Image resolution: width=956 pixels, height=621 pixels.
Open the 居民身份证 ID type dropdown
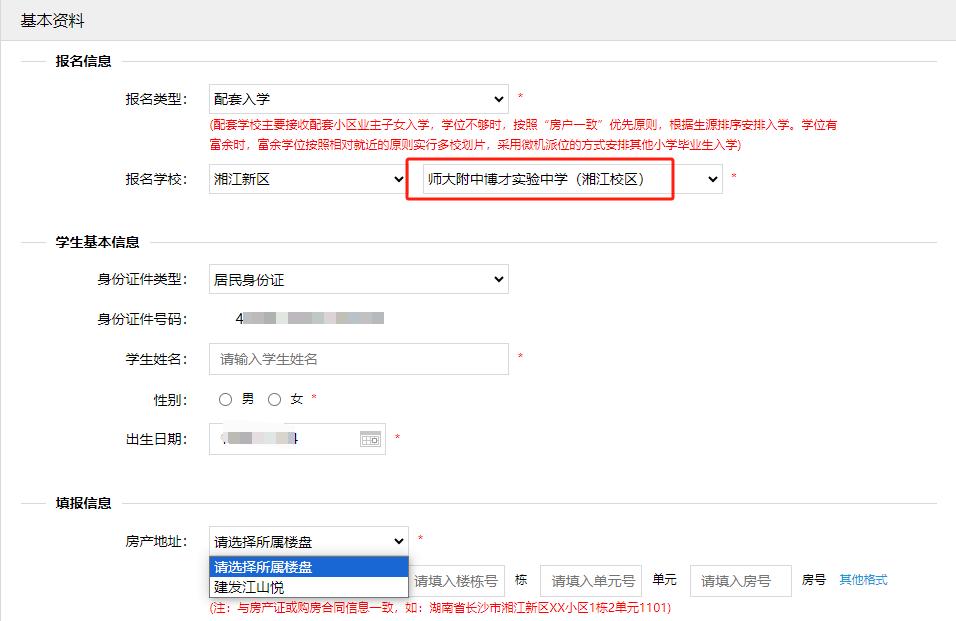pos(359,280)
